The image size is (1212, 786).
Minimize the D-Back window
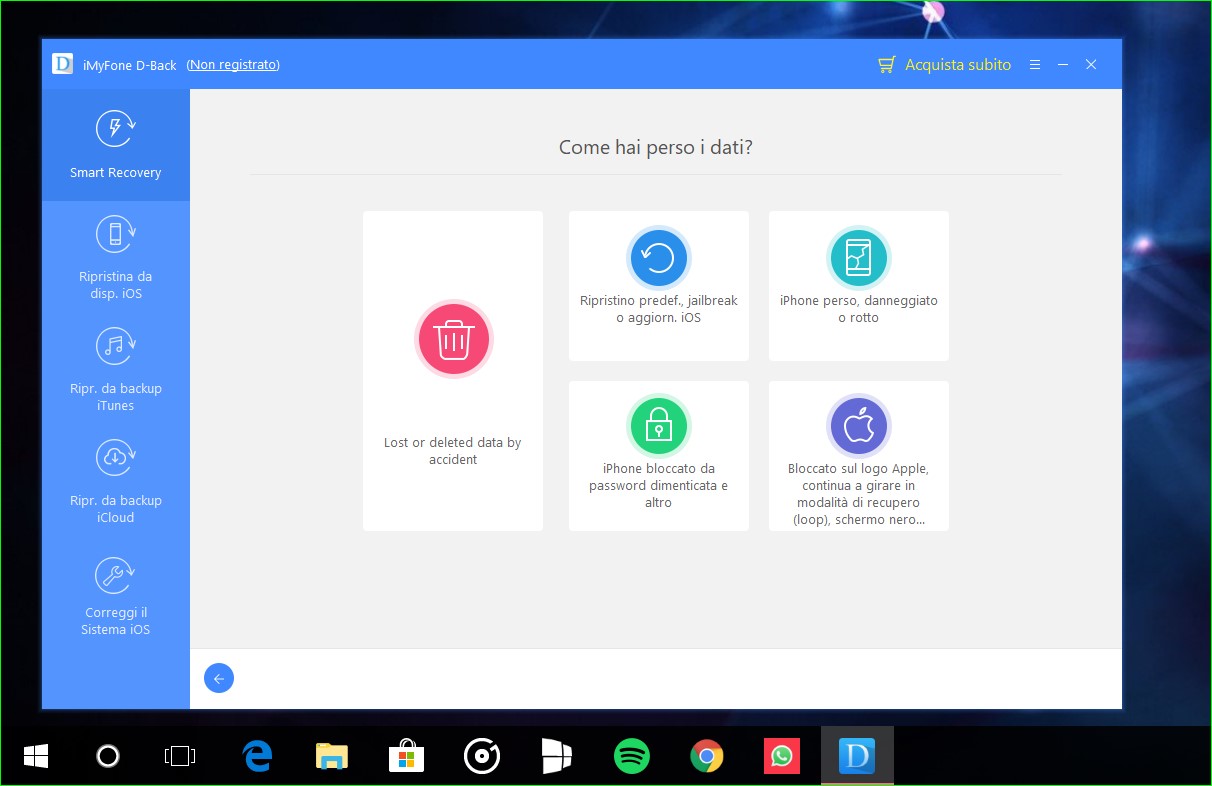[1063, 65]
